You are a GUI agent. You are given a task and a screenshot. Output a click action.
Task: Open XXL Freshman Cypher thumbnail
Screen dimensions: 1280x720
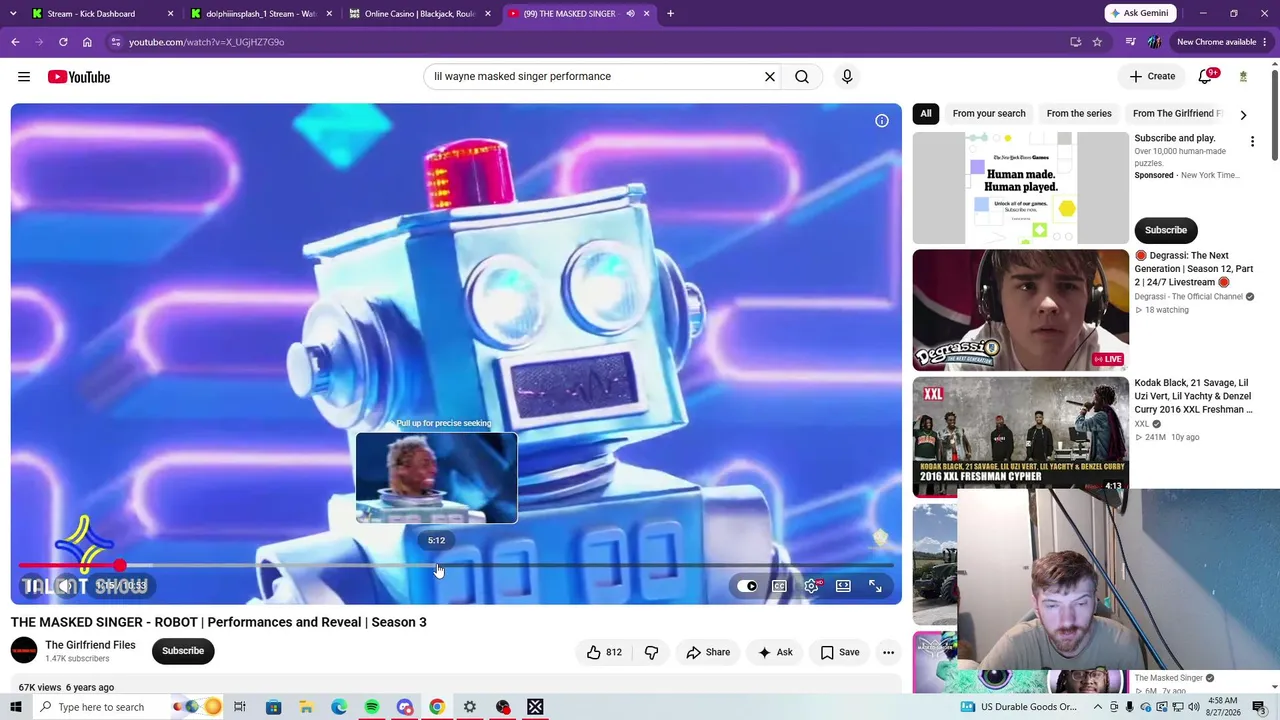(1020, 436)
